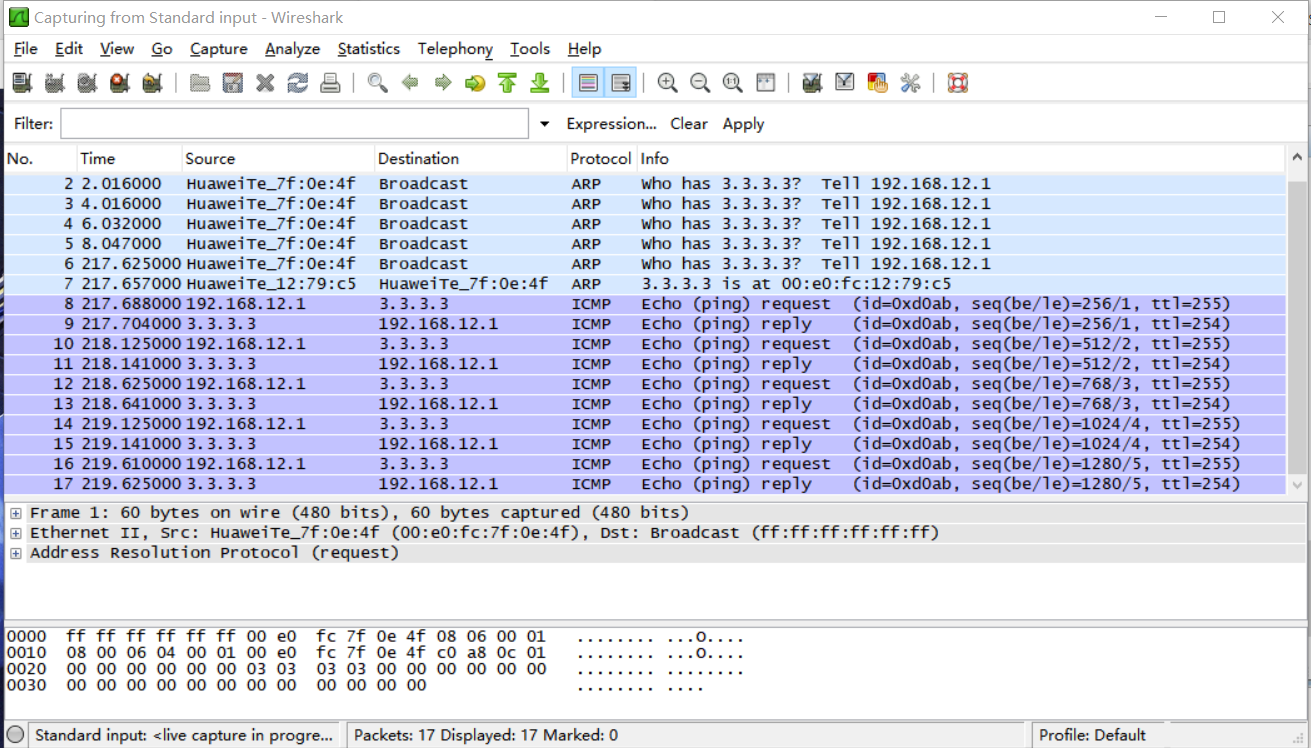Start a new live capture icon
Image resolution: width=1311 pixels, height=748 pixels.
click(x=87, y=83)
